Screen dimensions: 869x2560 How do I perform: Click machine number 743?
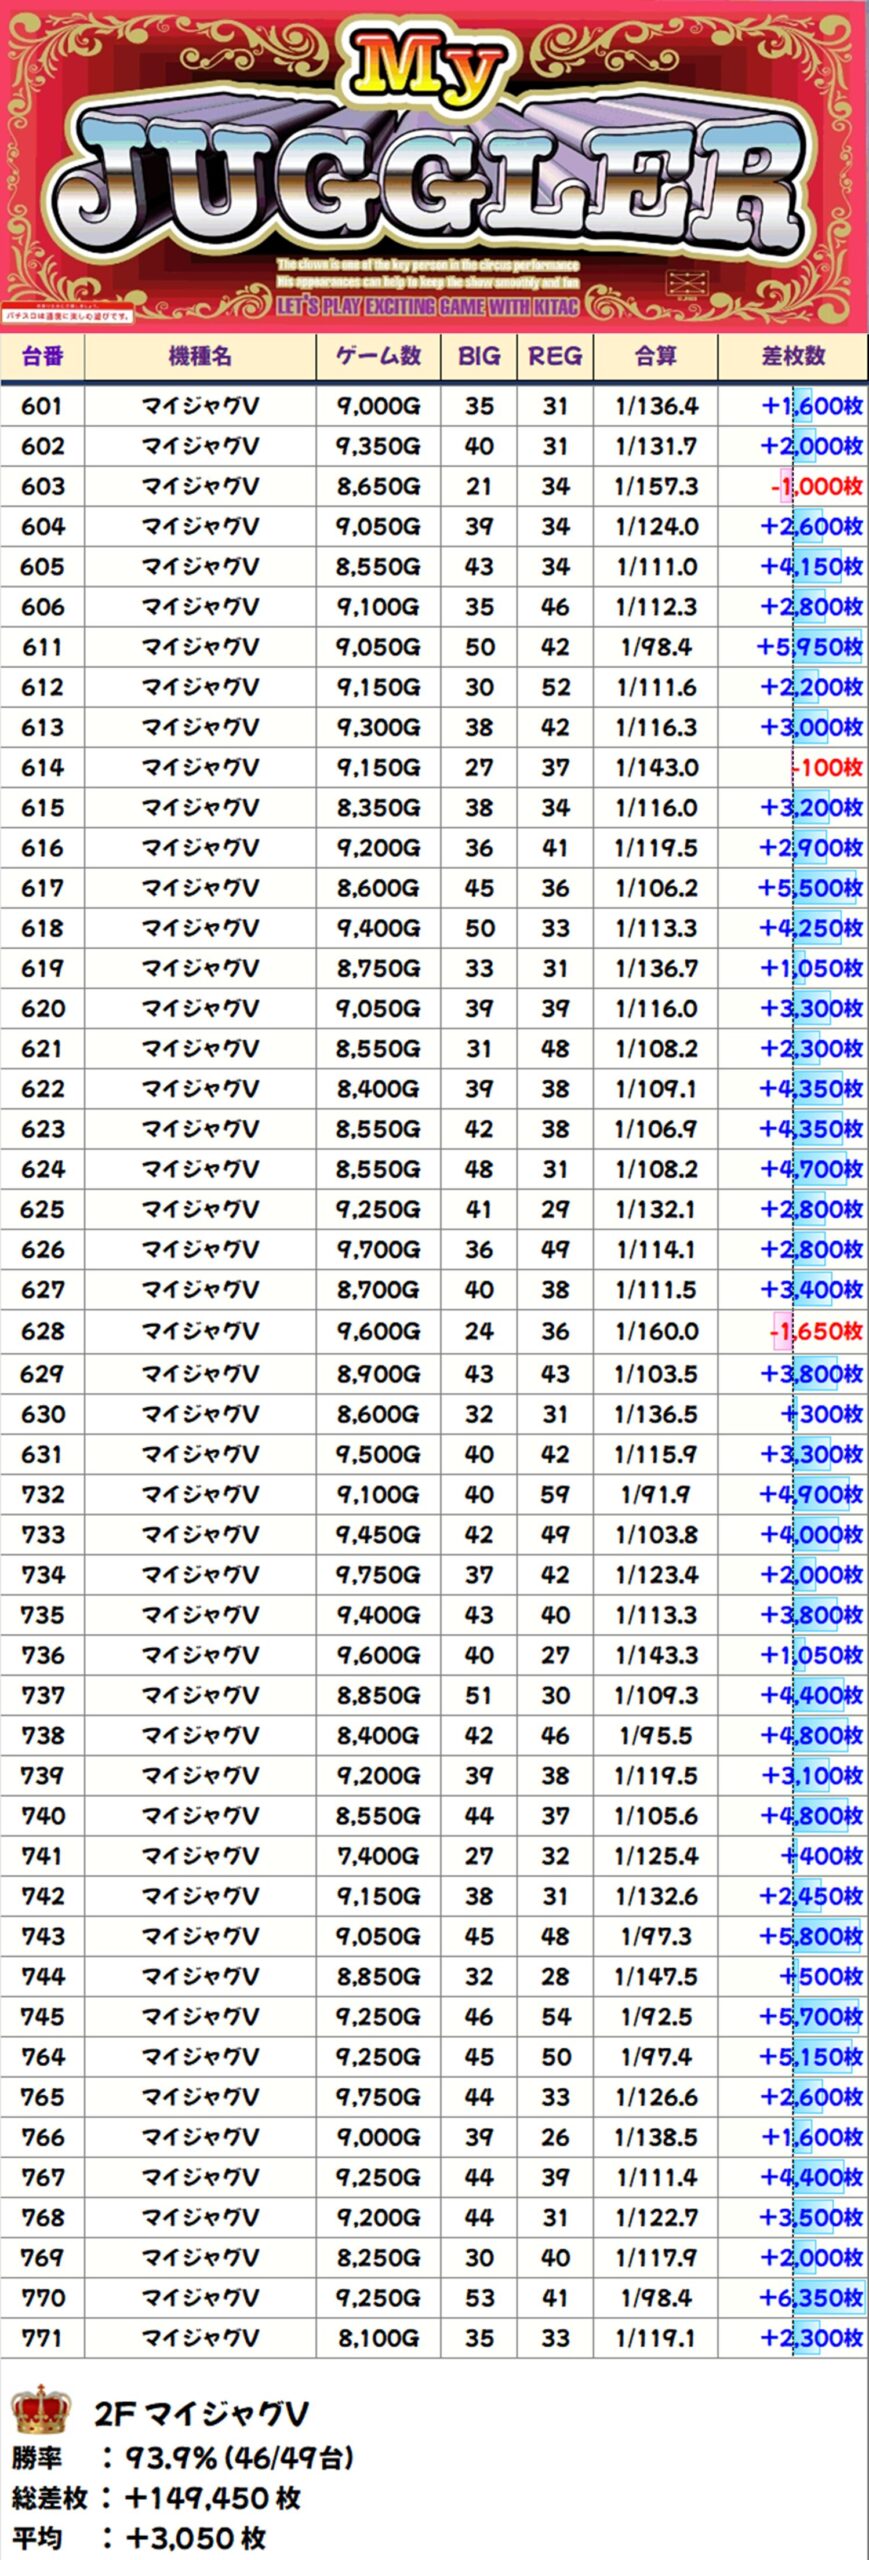click(42, 1937)
